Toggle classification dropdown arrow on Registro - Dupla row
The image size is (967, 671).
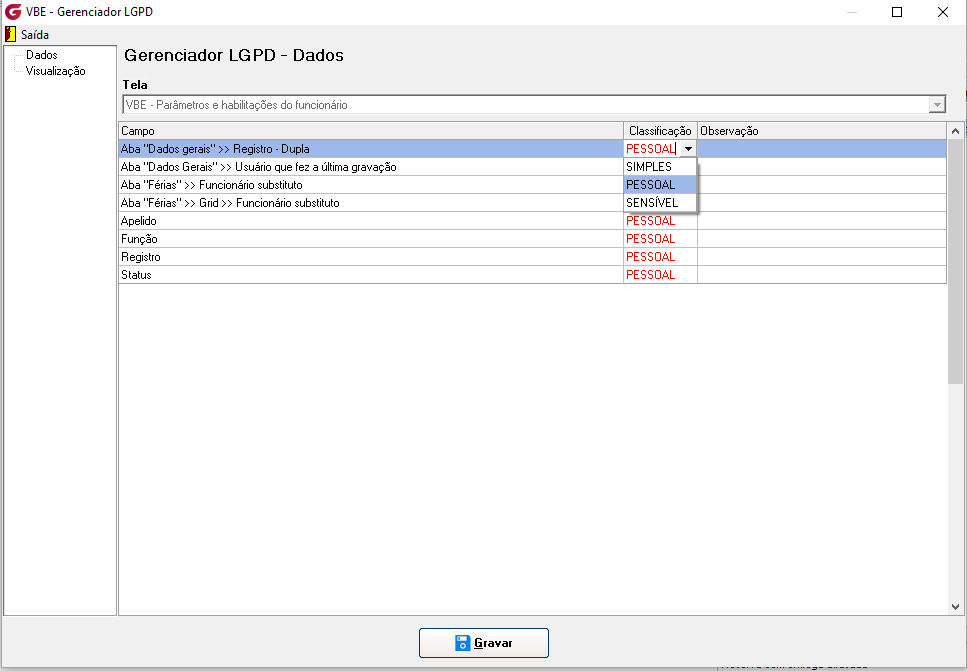click(688, 149)
